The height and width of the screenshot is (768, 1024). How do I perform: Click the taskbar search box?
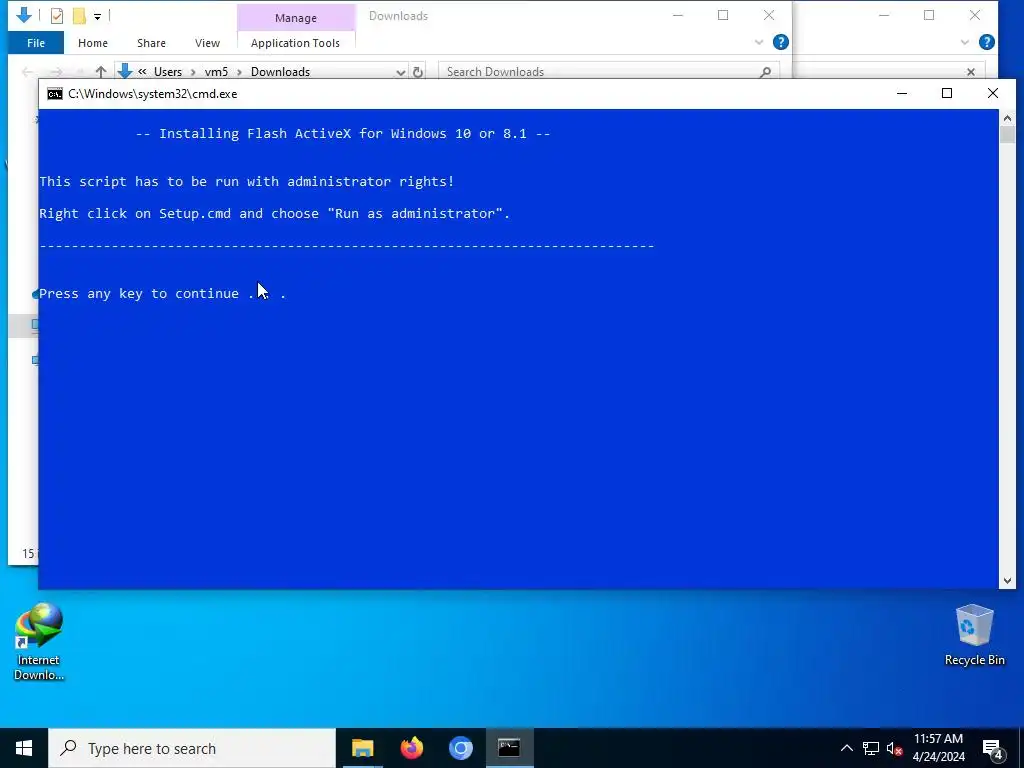point(192,748)
